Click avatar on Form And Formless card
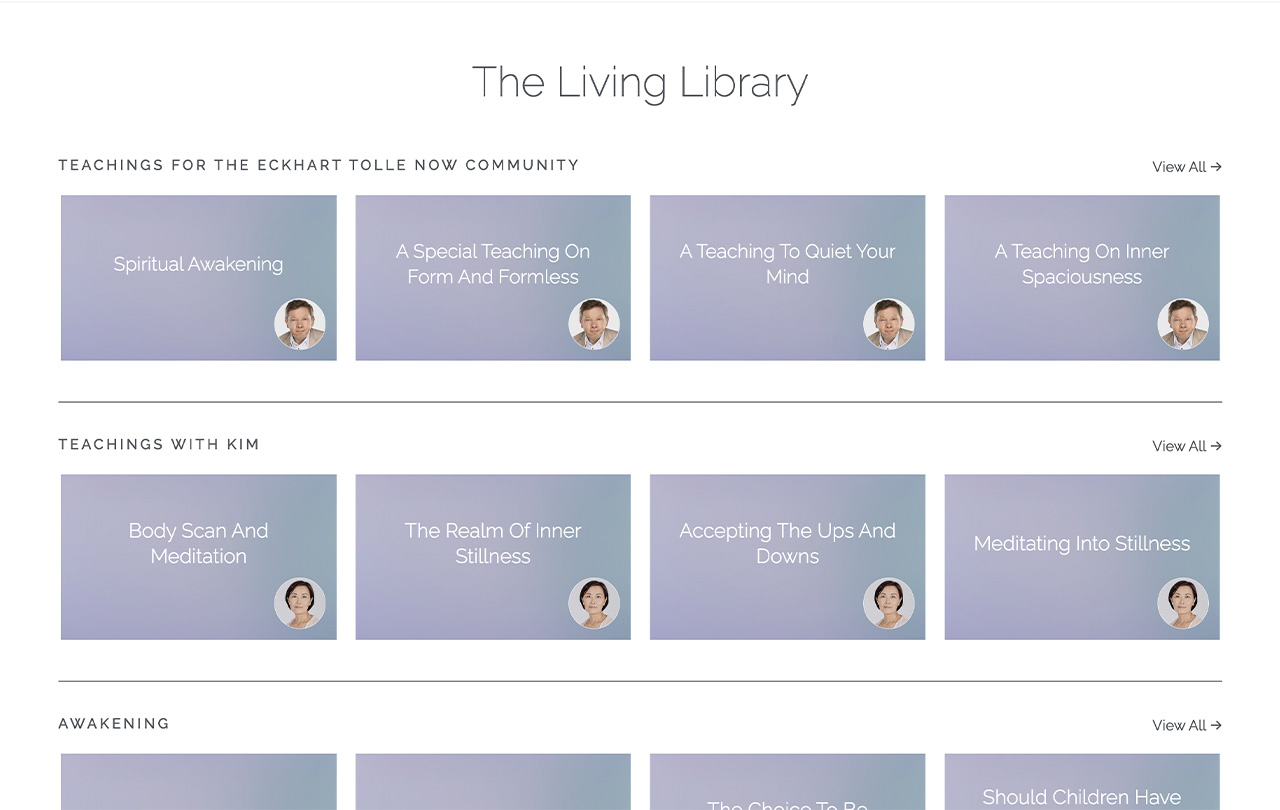The image size is (1280, 810). [x=594, y=324]
